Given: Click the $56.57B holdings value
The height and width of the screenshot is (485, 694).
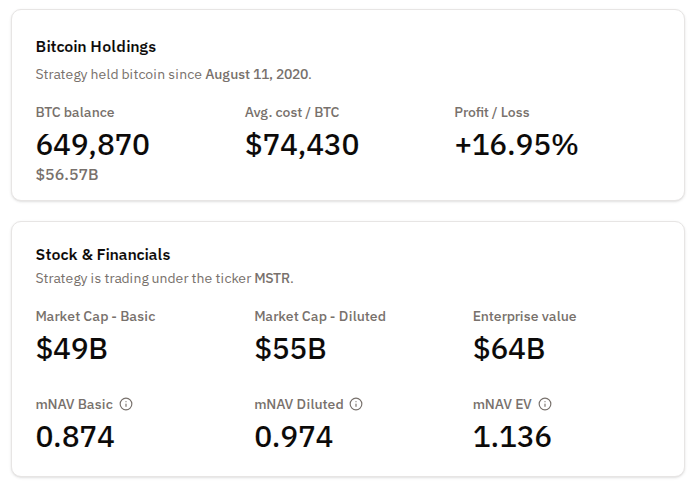Looking at the screenshot, I should tap(67, 175).
